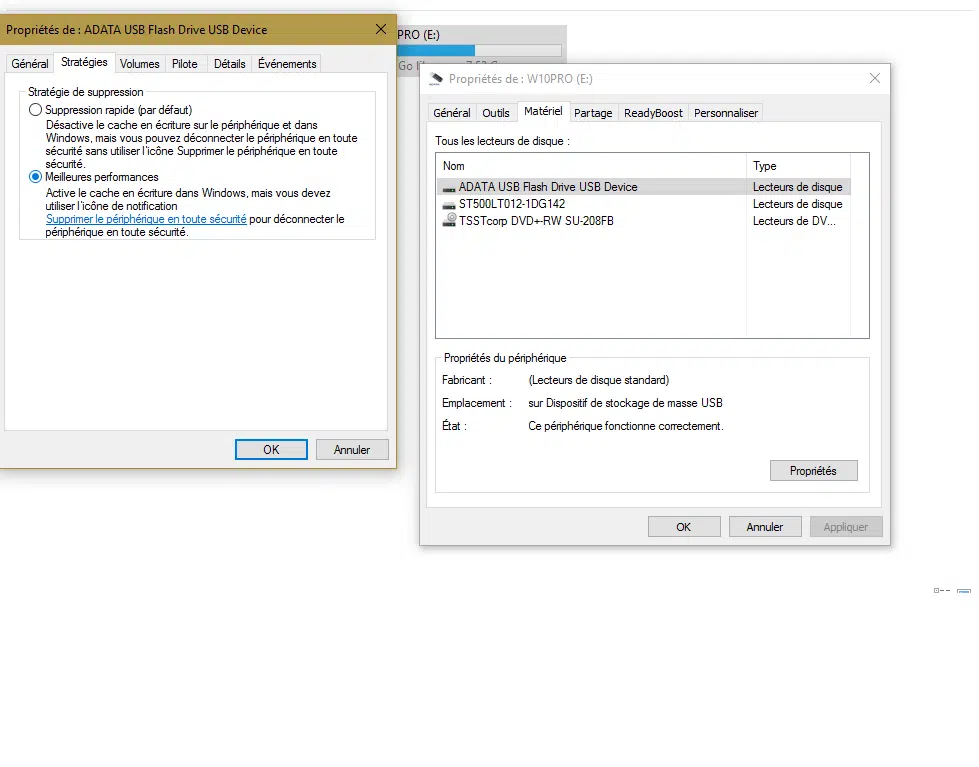
Task: Open the Personnaliser tab
Action: point(726,113)
